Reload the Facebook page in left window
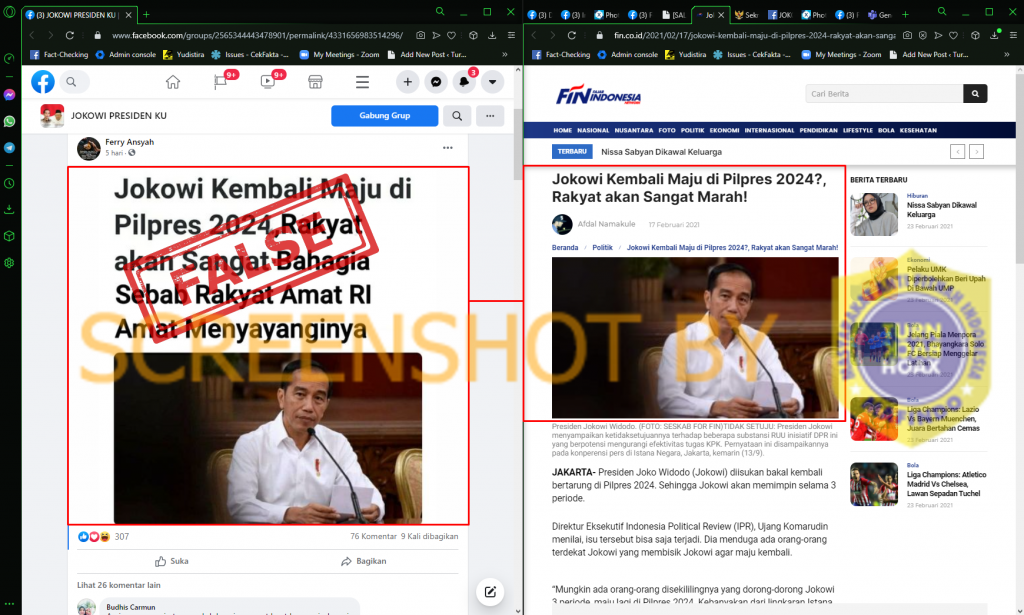The image size is (1024, 615). coord(70,35)
